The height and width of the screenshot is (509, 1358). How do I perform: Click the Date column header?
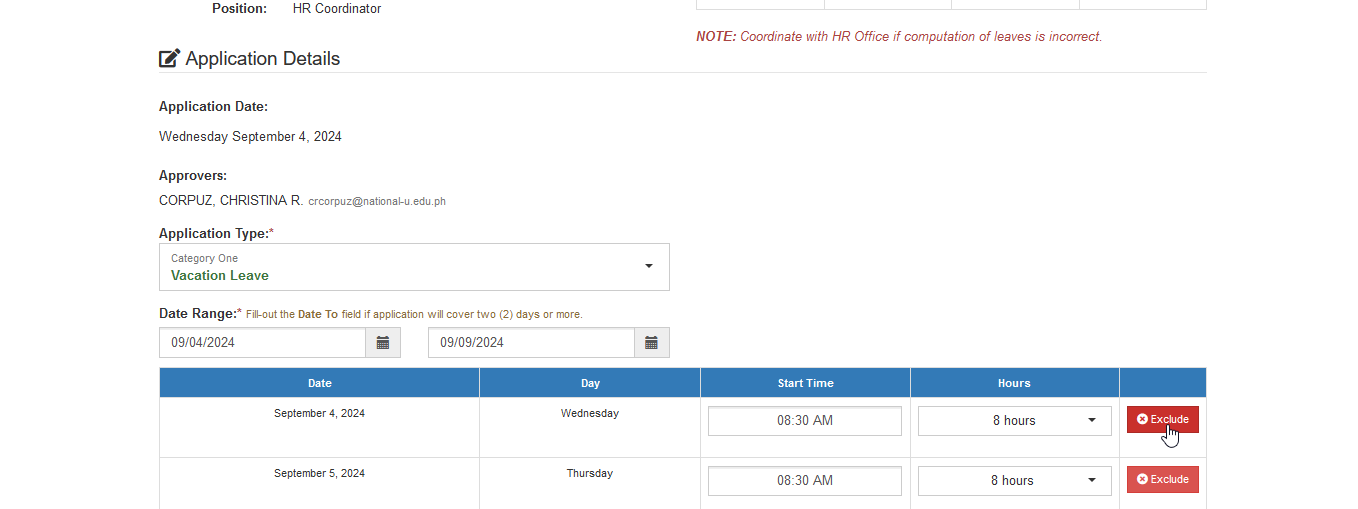(320, 383)
